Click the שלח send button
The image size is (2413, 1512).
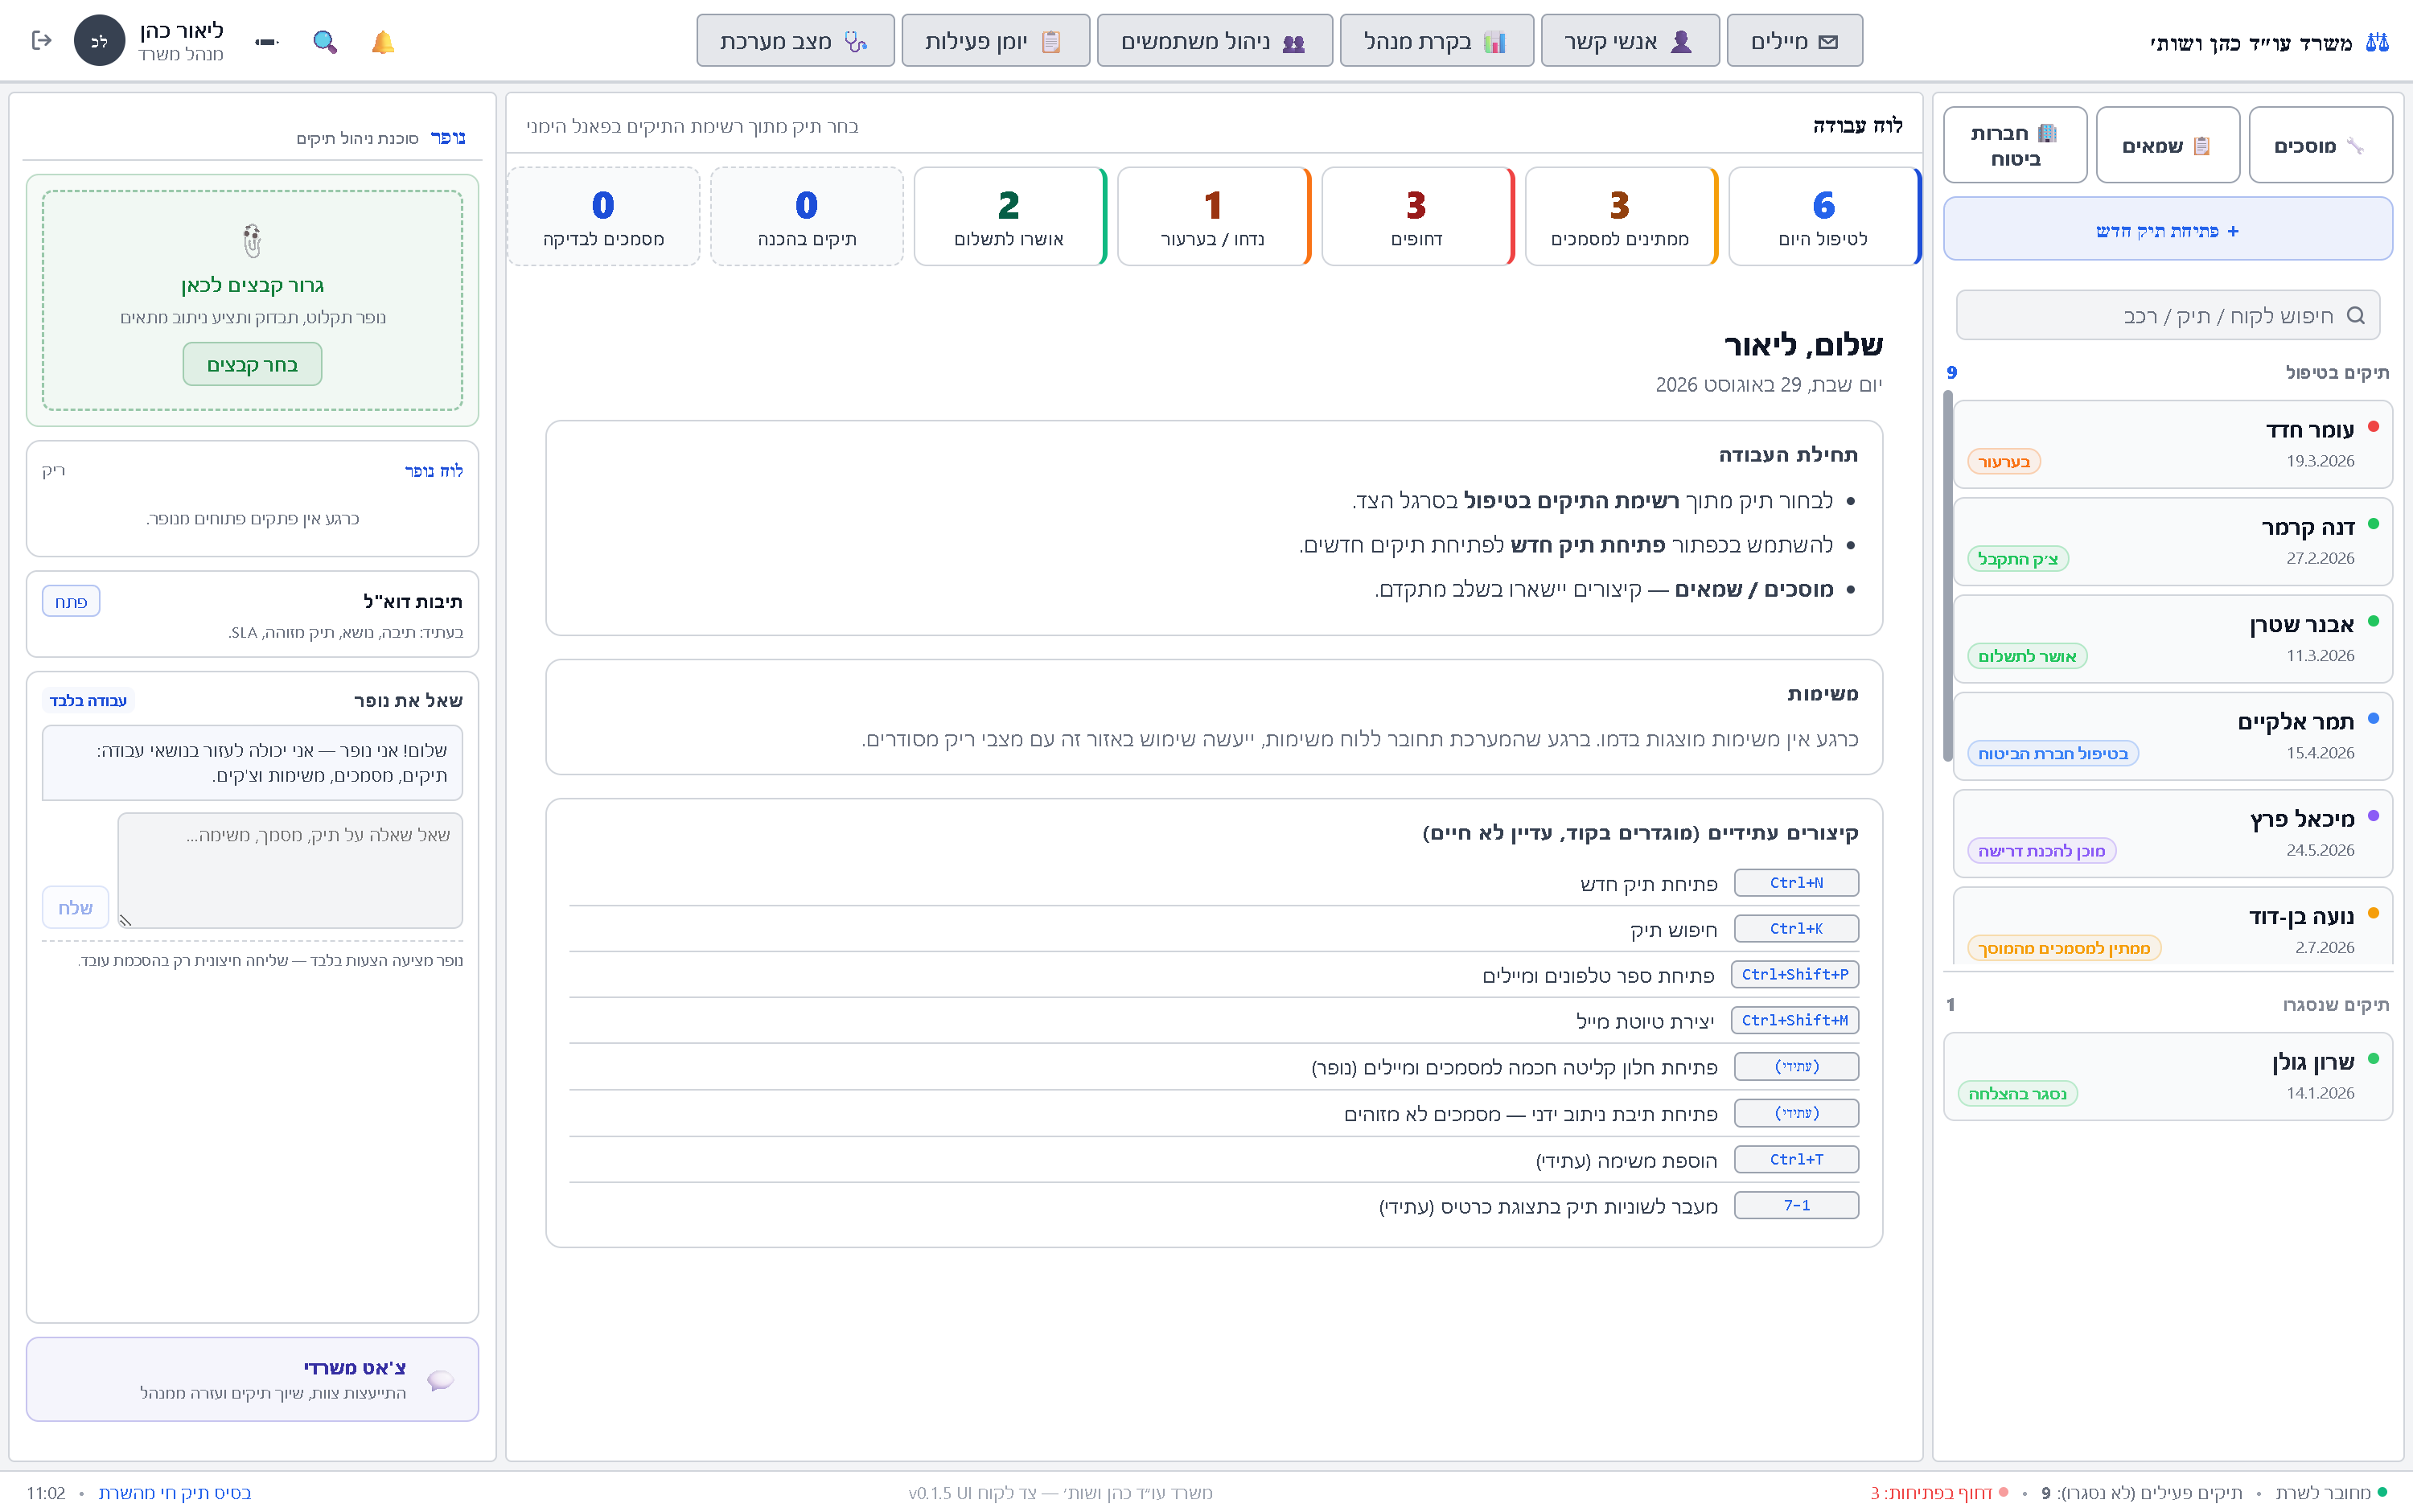tap(75, 907)
